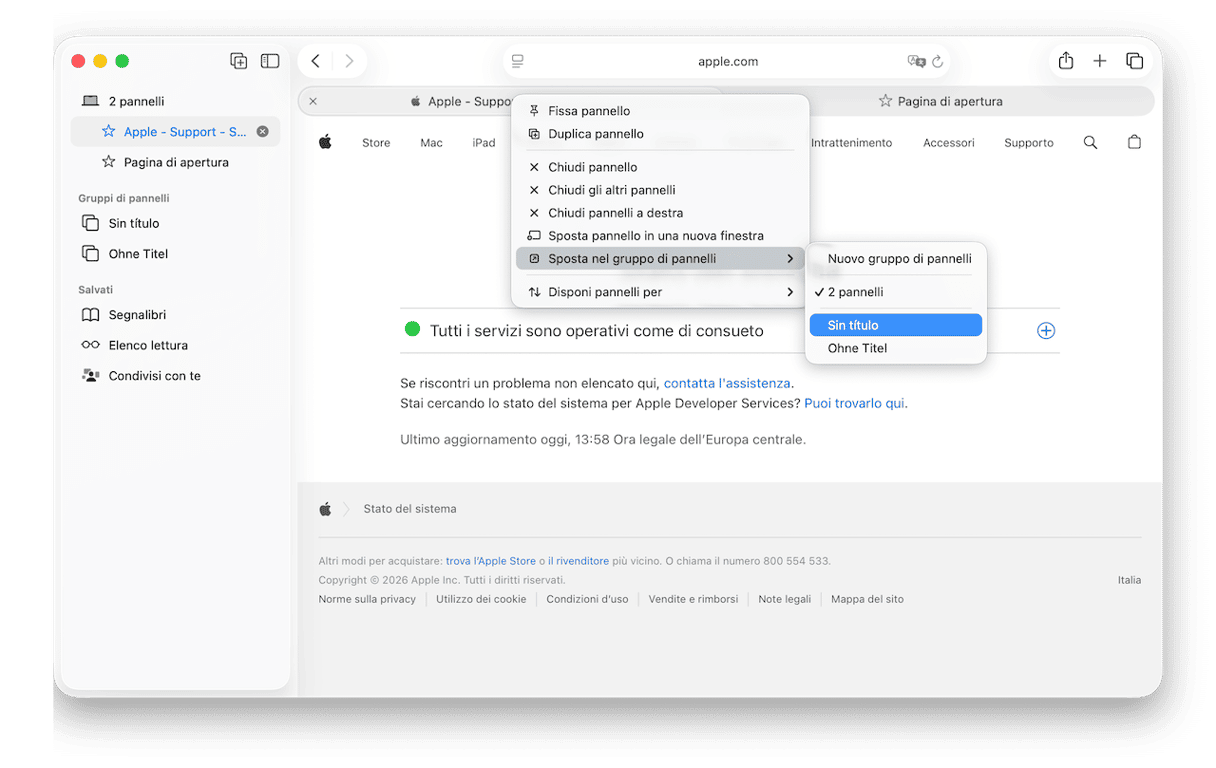Viewport: 1216px width, 768px height.
Task: Open the page reader menu icon in address bar
Action: tap(517, 61)
